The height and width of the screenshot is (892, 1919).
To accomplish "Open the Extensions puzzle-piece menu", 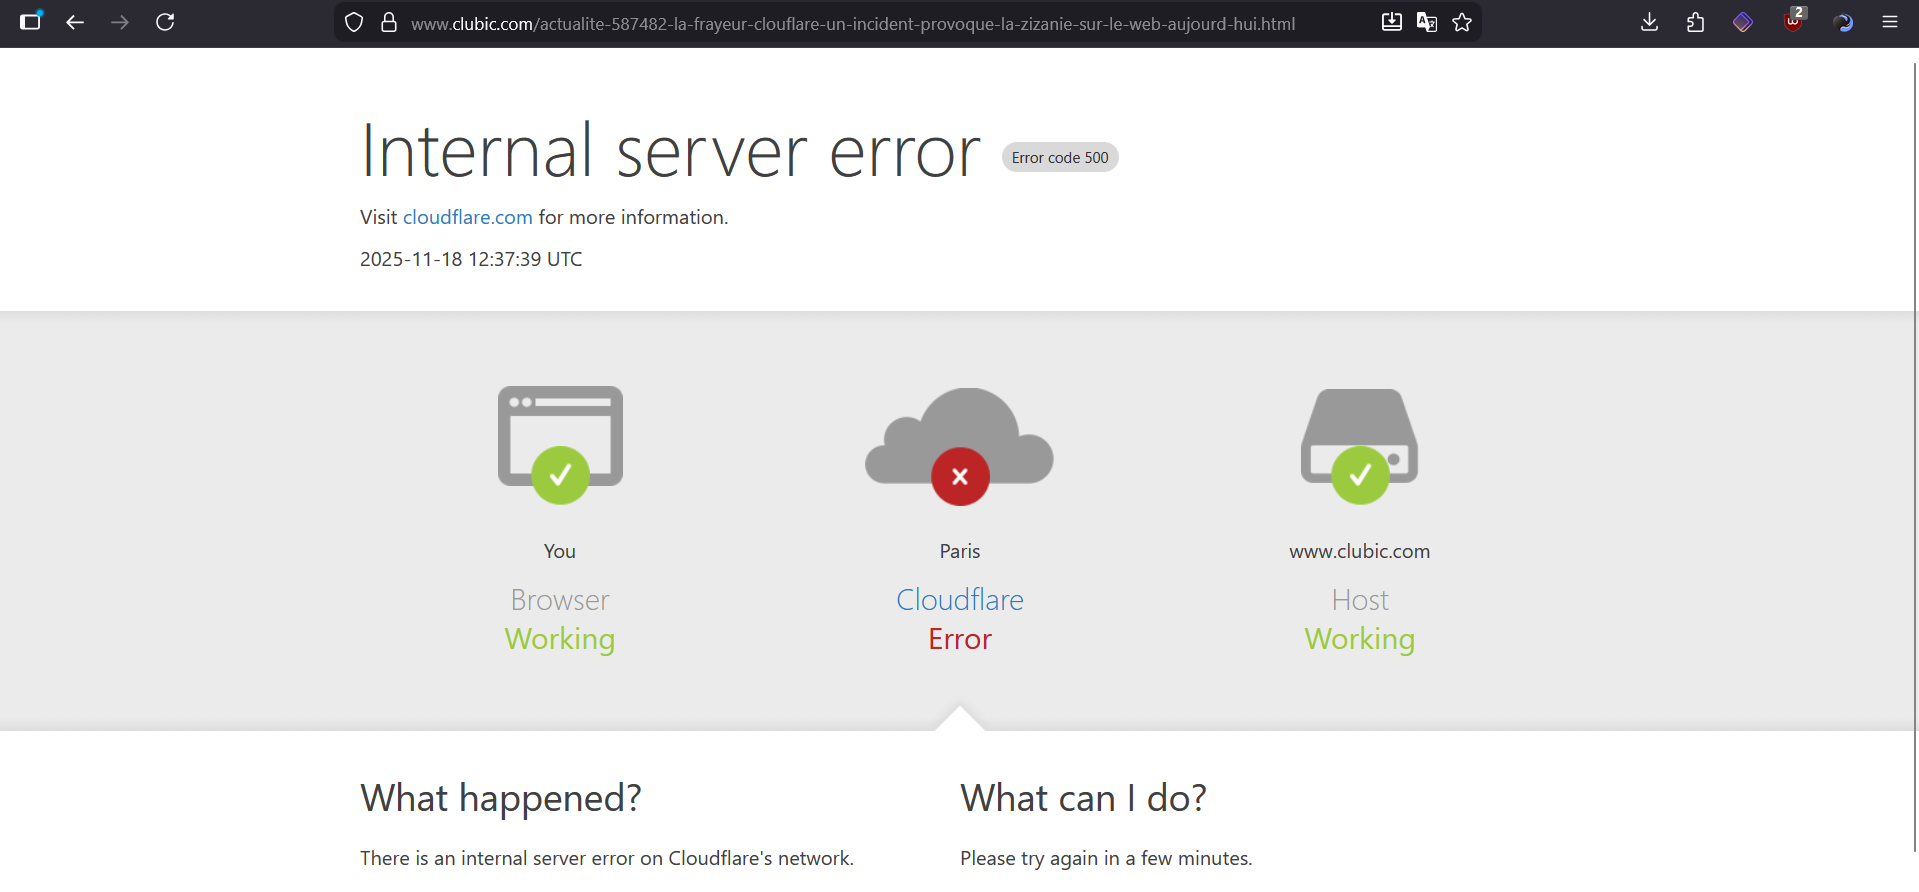I will point(1695,22).
